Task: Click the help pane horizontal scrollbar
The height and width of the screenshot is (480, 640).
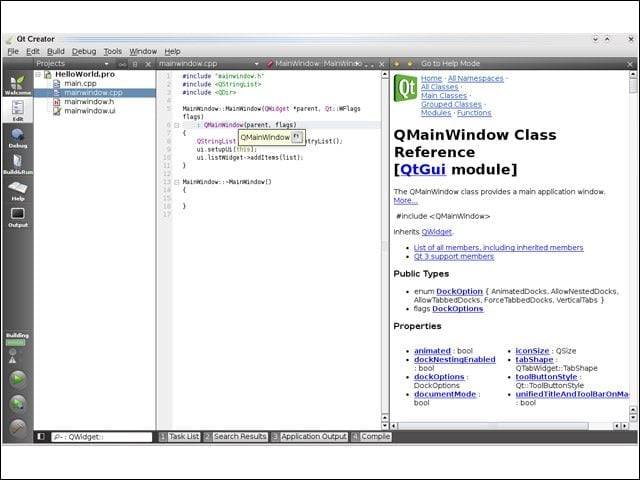Action: [x=493, y=426]
